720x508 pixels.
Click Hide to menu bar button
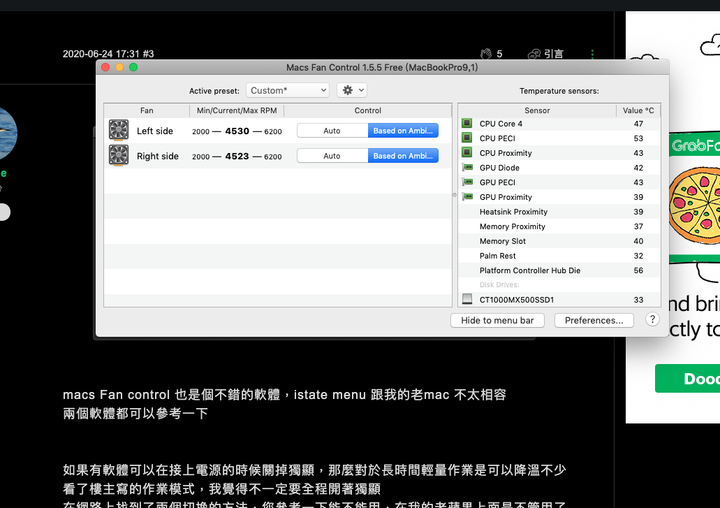tap(497, 320)
